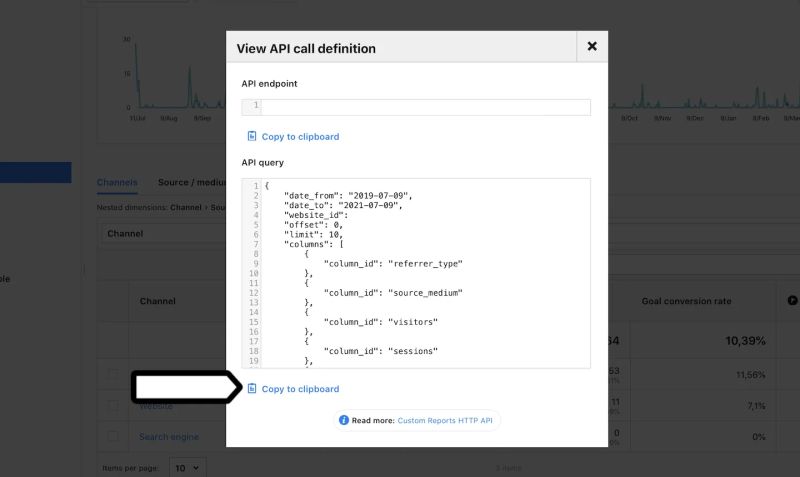Image resolution: width=800 pixels, height=477 pixels.
Task: Click the 7,1% conversion rate value
Action: point(757,406)
